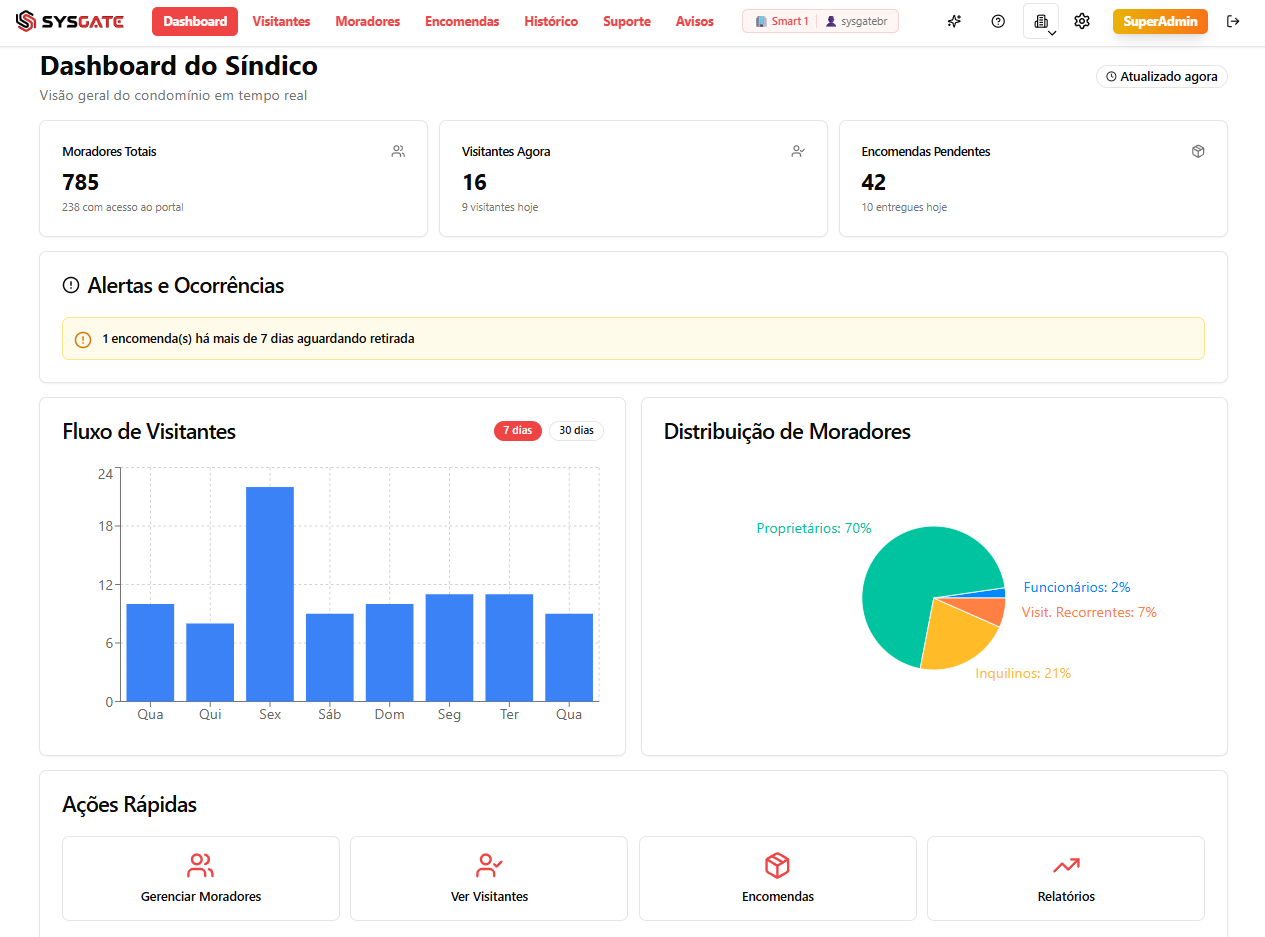Click the tall Sex bar in visitor chart
This screenshot has height=937, width=1265.
coord(270,594)
